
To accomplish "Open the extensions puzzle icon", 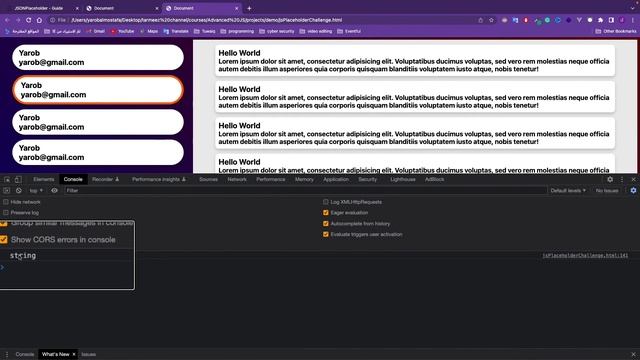I will [600, 20].
